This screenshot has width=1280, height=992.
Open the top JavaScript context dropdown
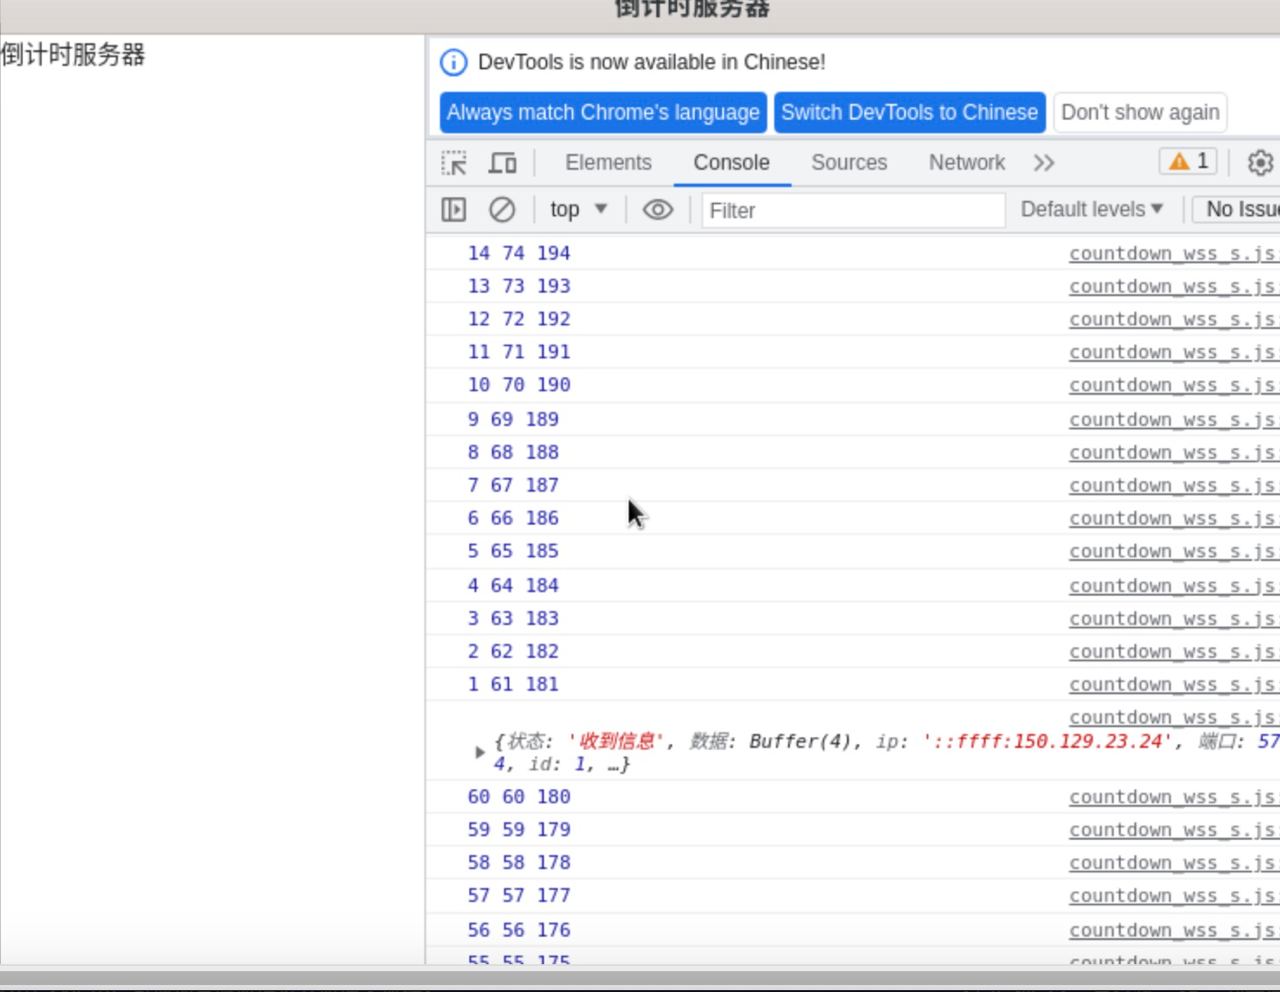point(578,209)
